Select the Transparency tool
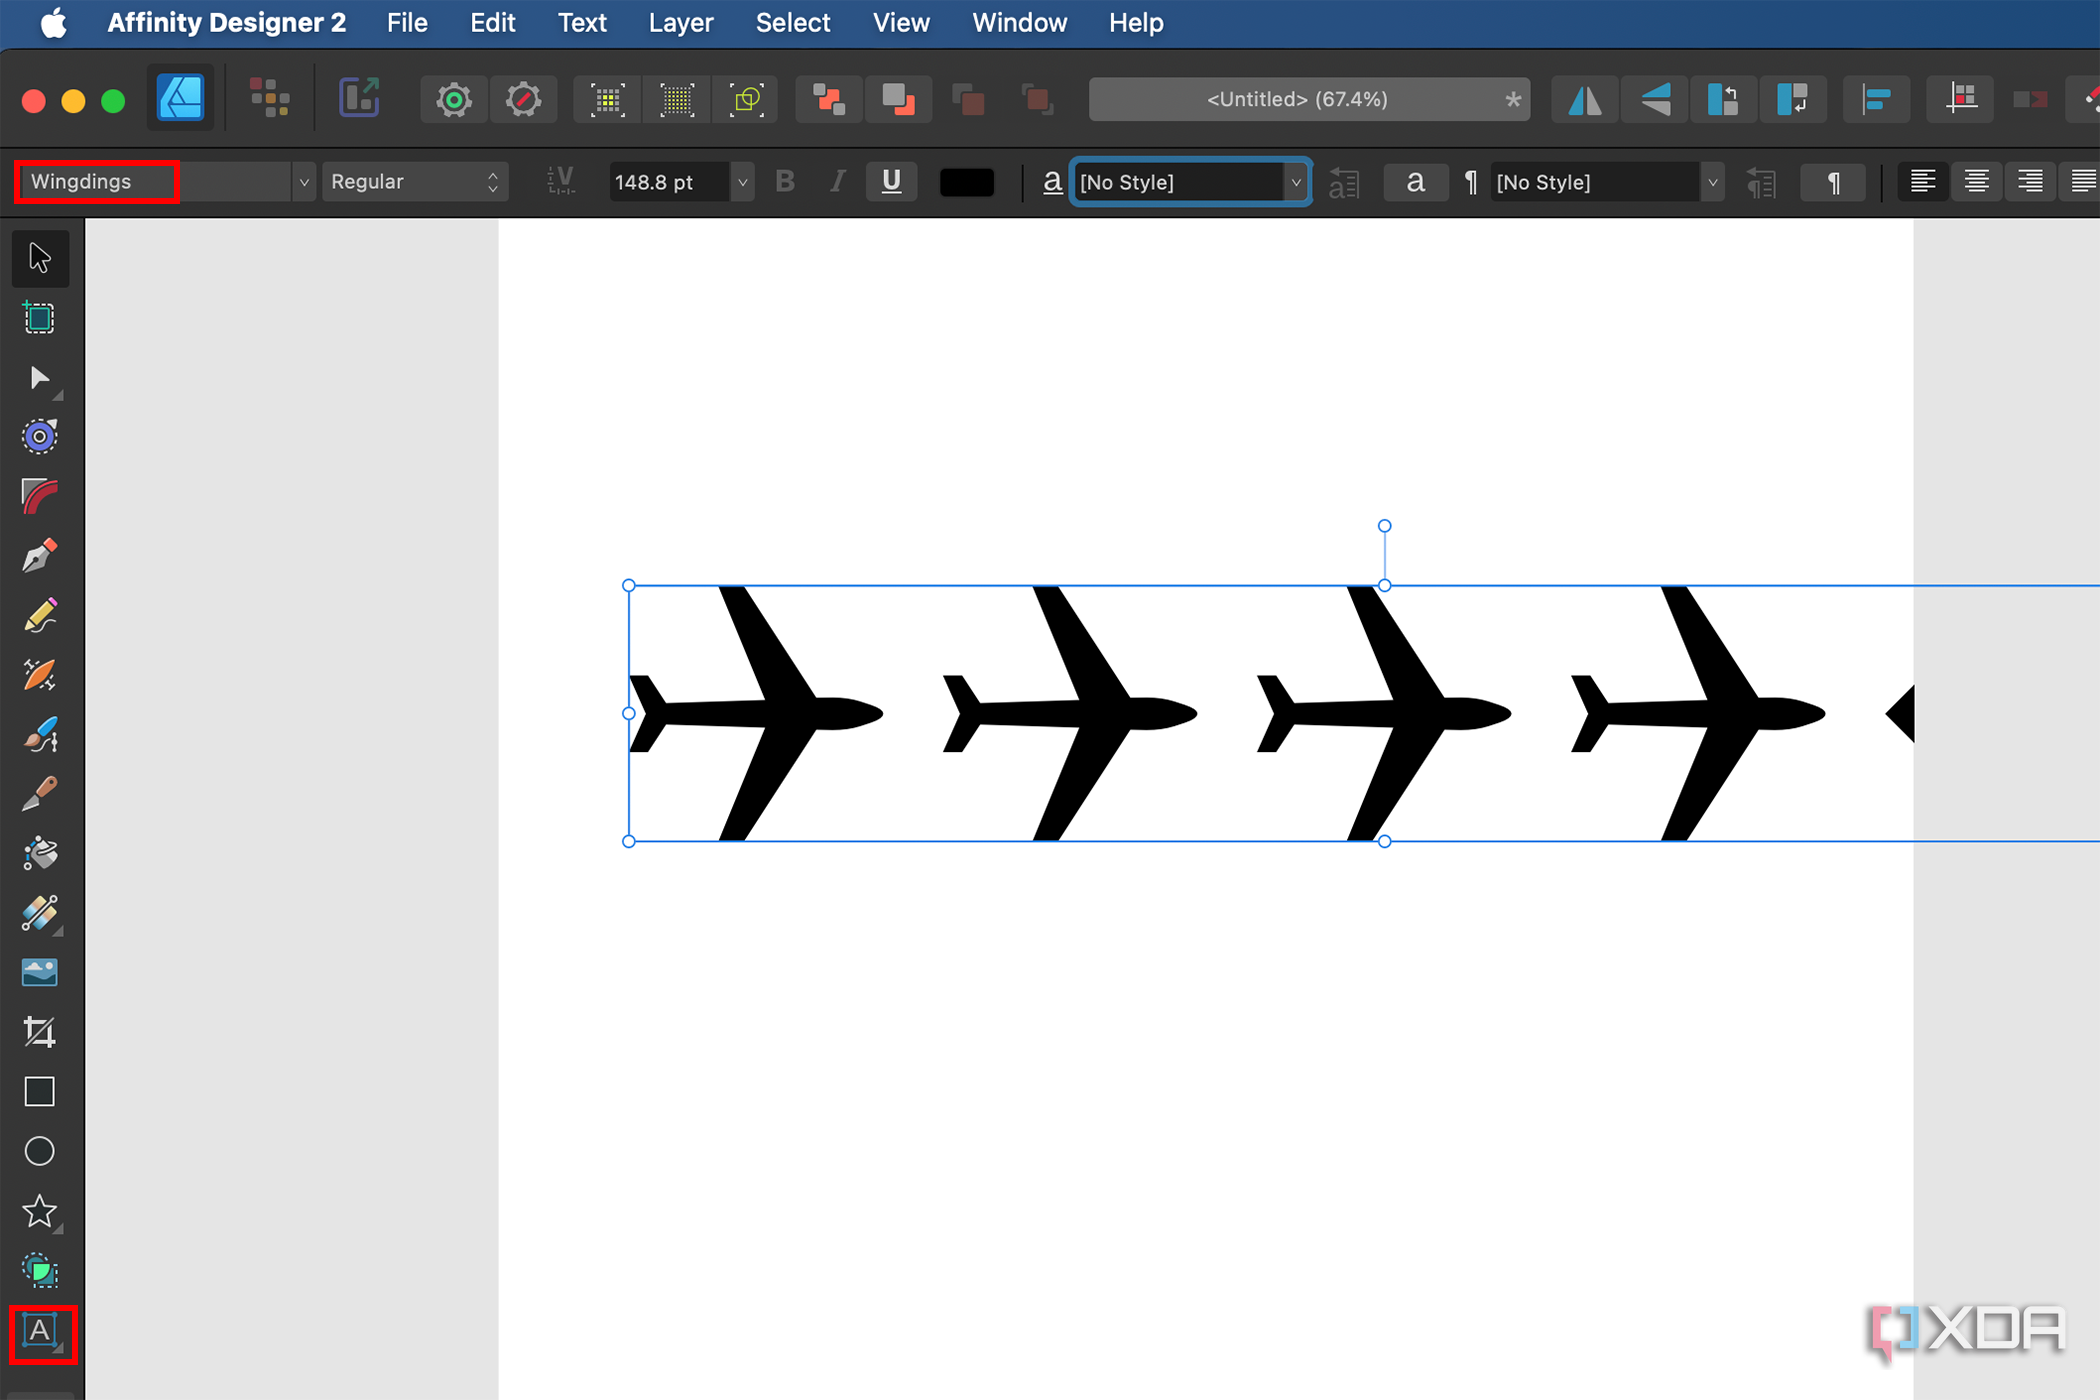 (x=40, y=913)
